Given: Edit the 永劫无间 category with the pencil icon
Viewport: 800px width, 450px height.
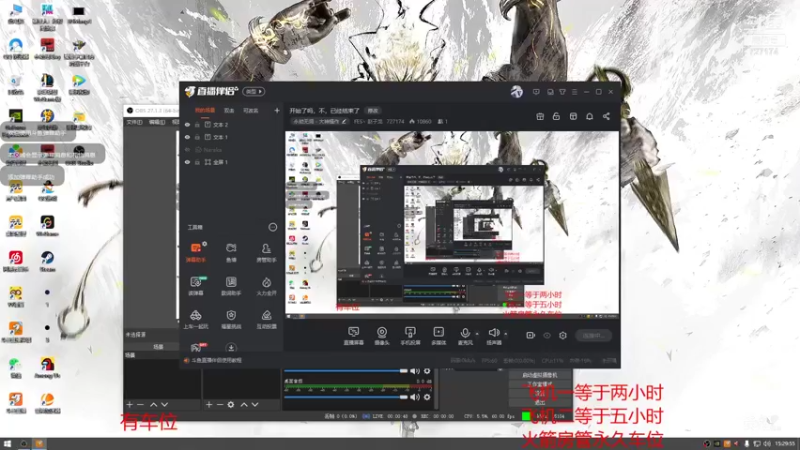Looking at the screenshot, I should click(x=344, y=121).
